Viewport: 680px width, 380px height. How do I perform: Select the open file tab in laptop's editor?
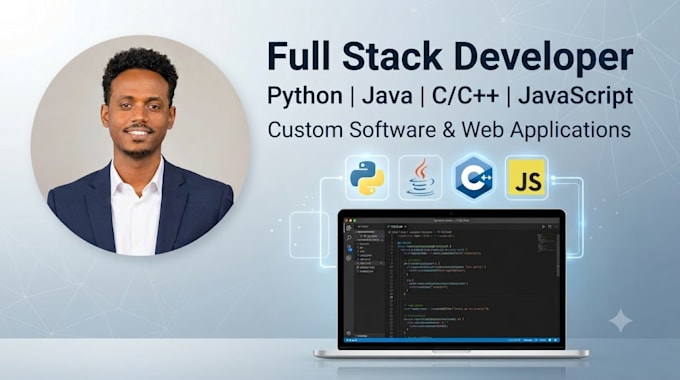397,226
